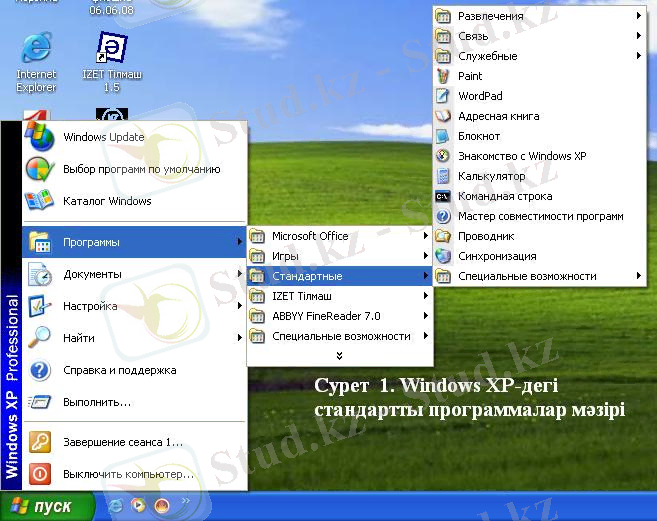Launch Проводник (Windows Explorer)
Viewport: 657px width, 521px height.
pos(485,236)
